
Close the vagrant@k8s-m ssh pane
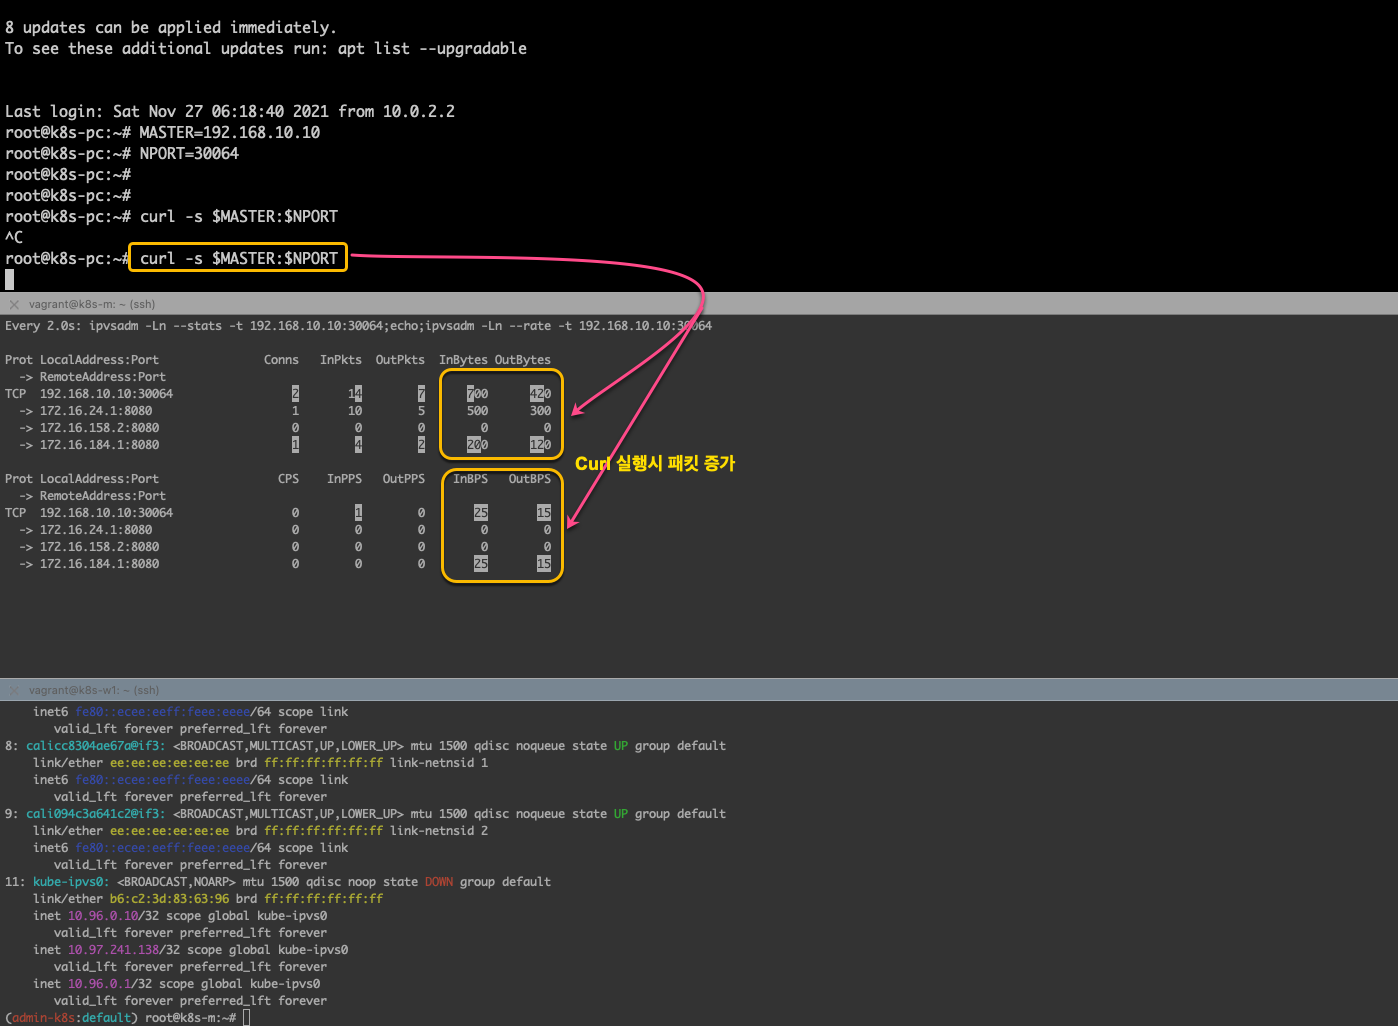14,305
